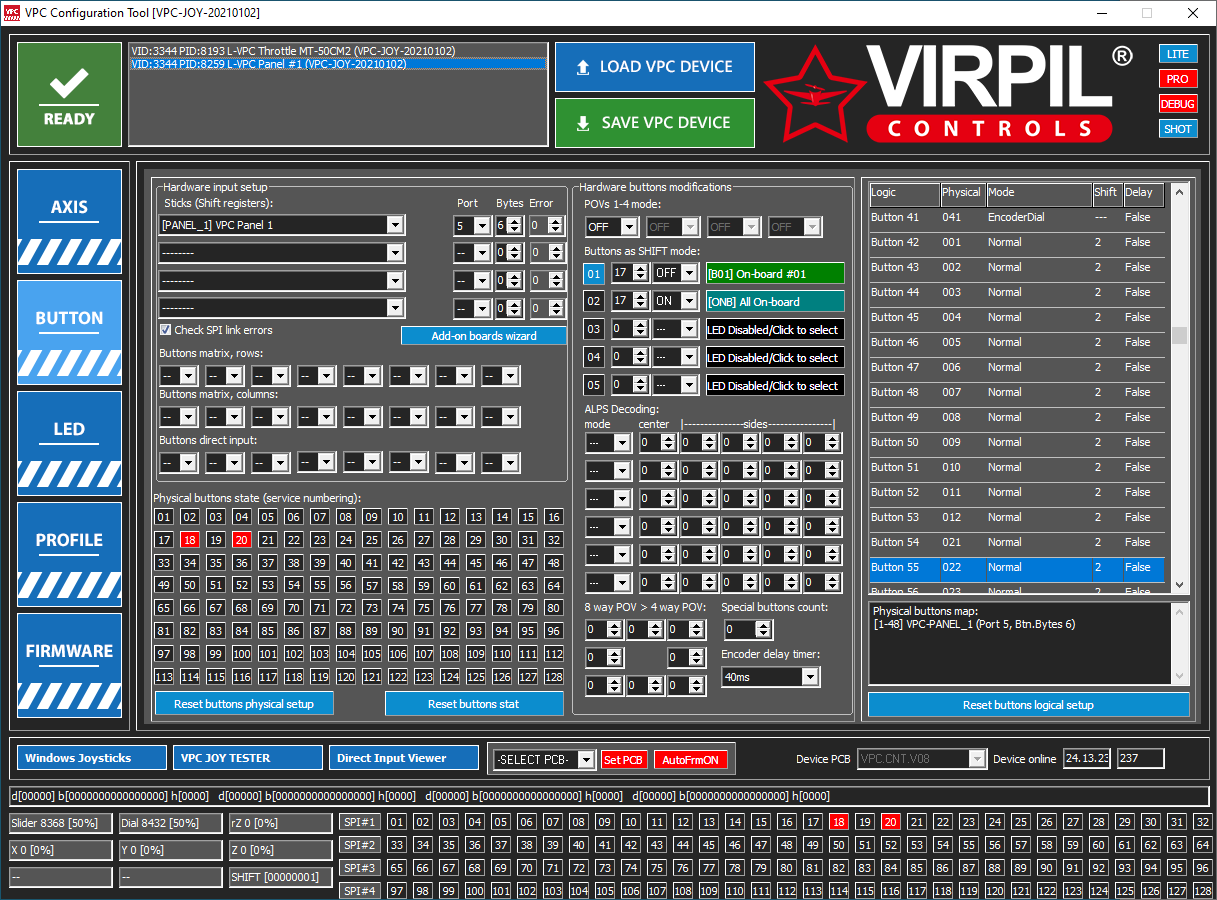Click red Set PCB button
This screenshot has width=1217, height=900.
coord(624,760)
